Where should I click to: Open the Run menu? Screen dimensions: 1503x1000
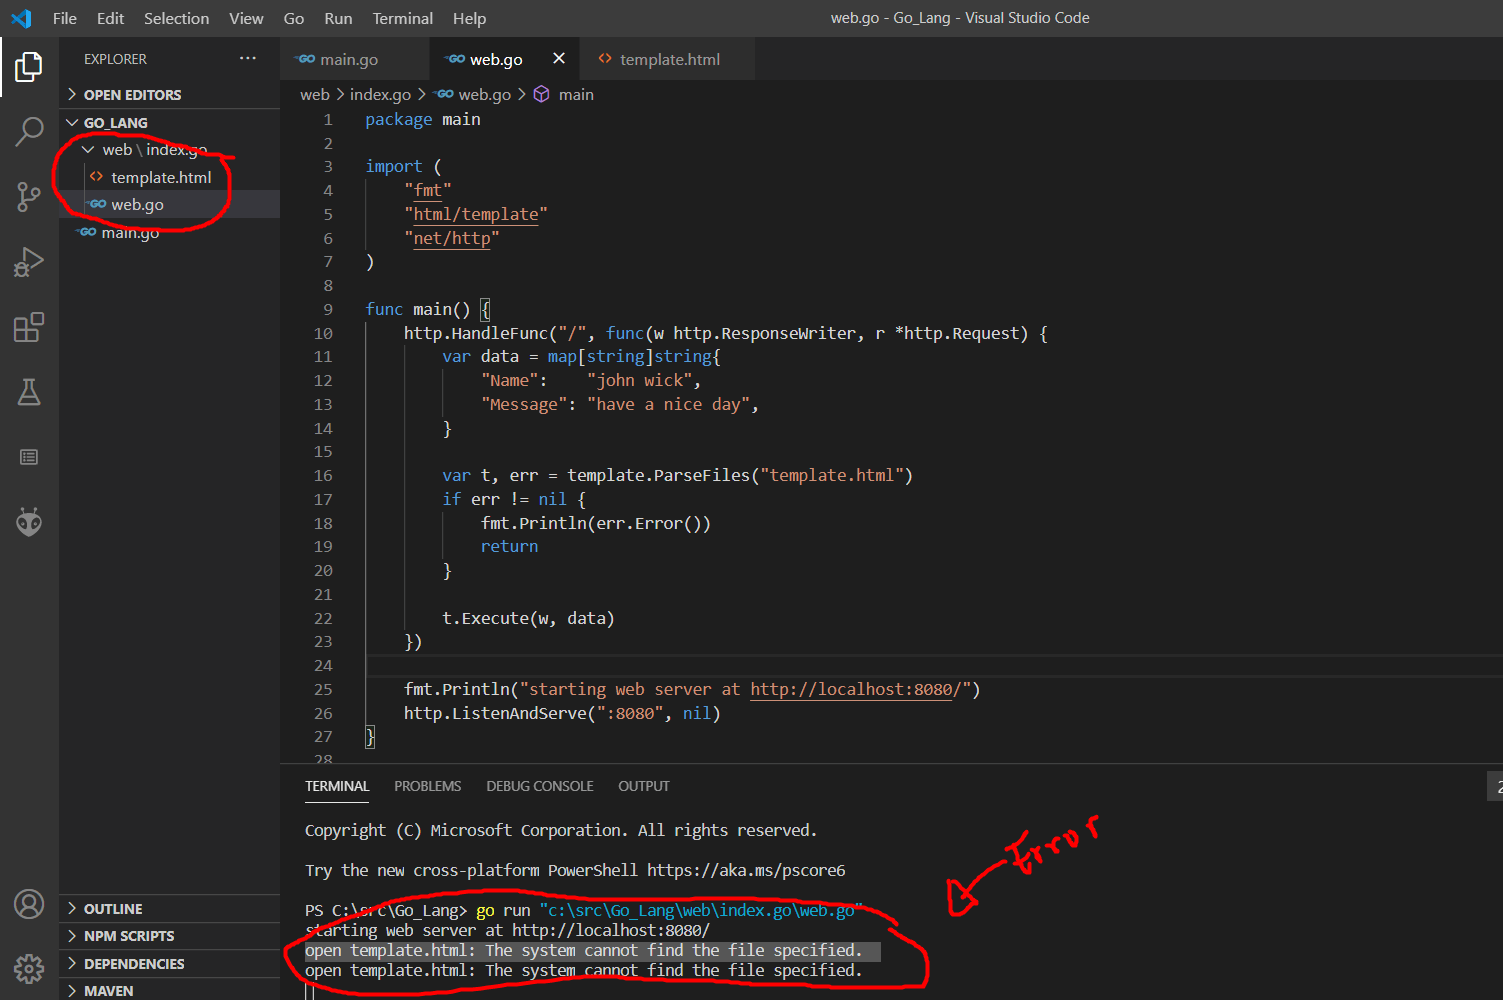tap(337, 18)
